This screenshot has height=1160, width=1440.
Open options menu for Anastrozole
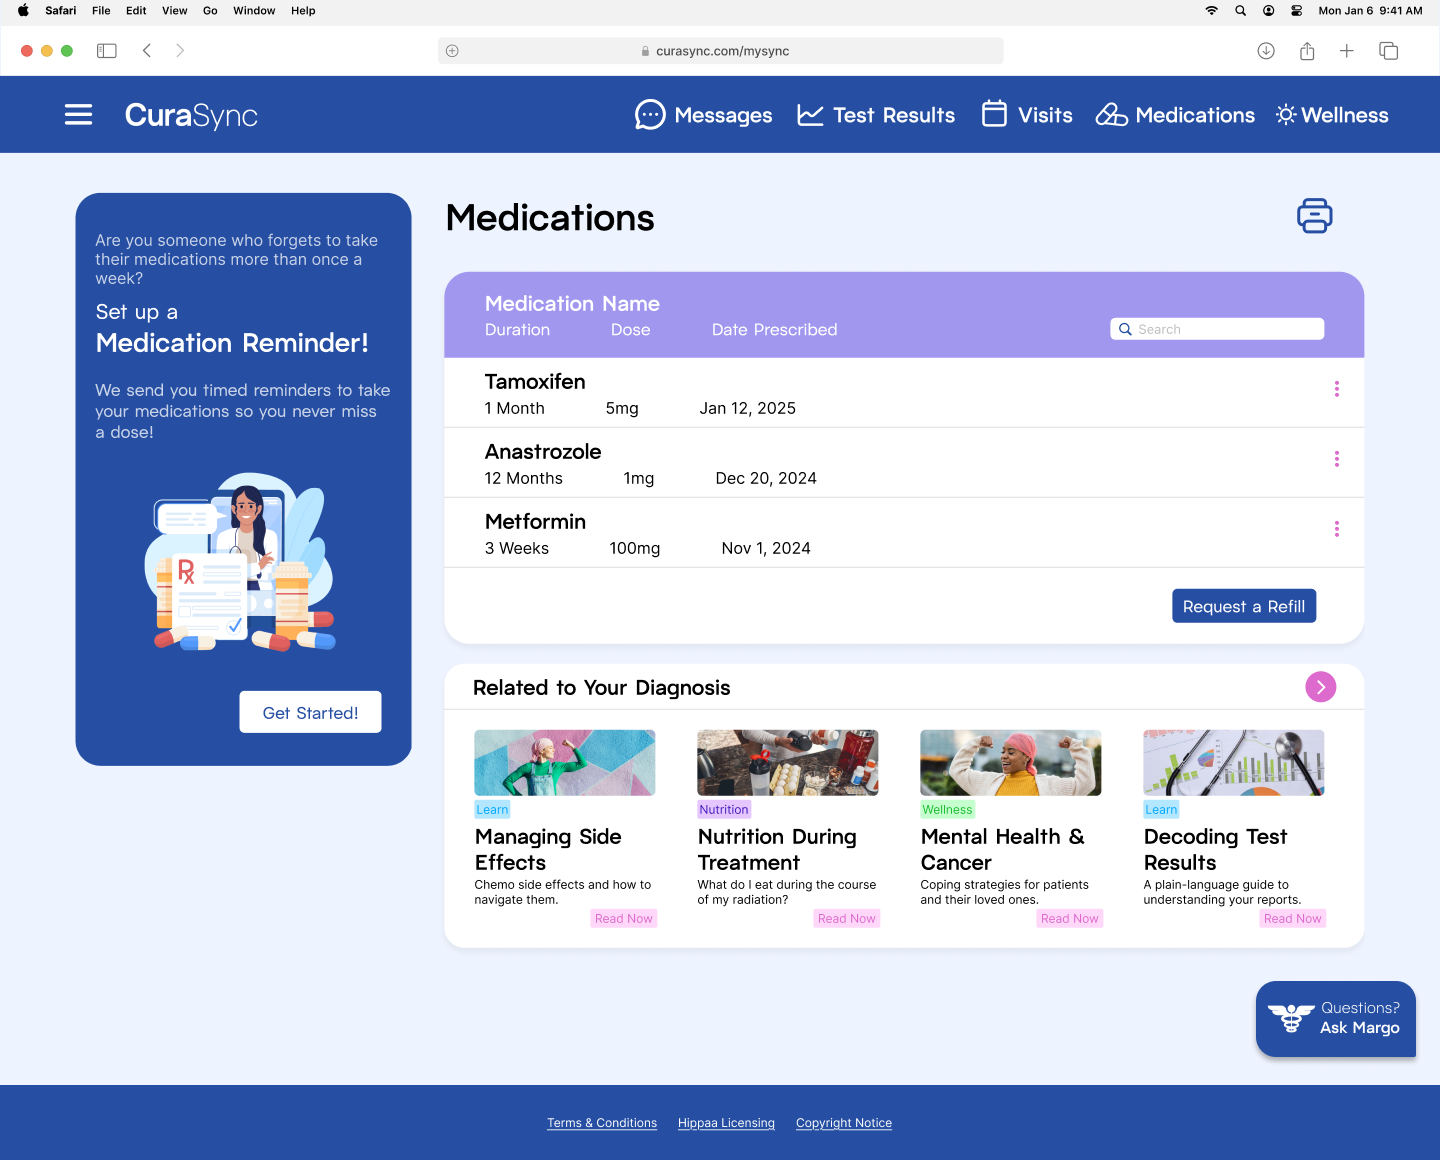click(x=1336, y=459)
